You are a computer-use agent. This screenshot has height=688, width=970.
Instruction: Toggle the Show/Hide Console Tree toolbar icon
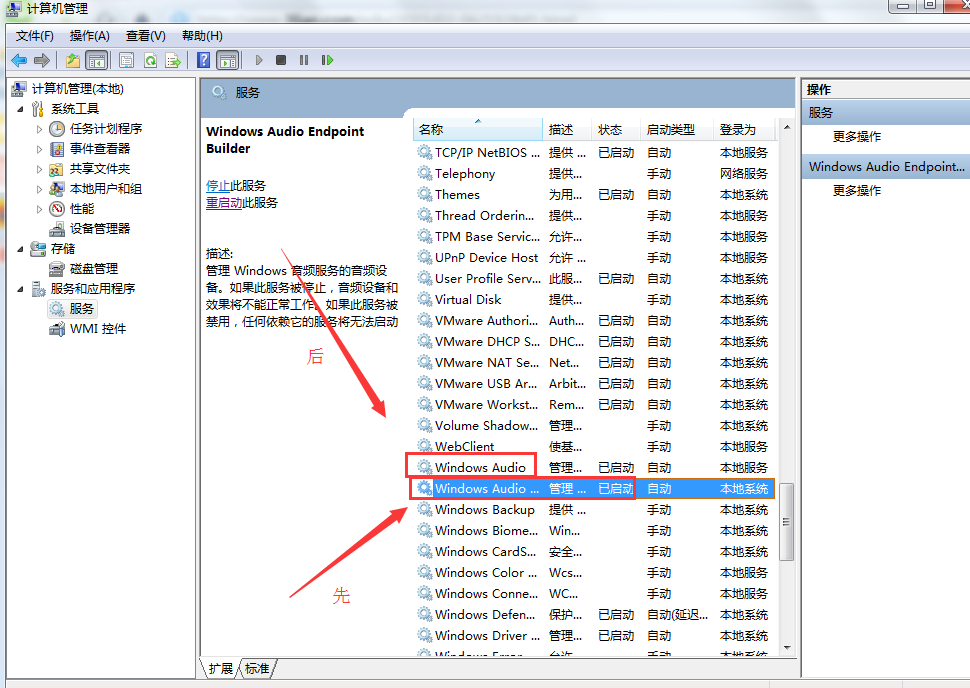point(97,60)
